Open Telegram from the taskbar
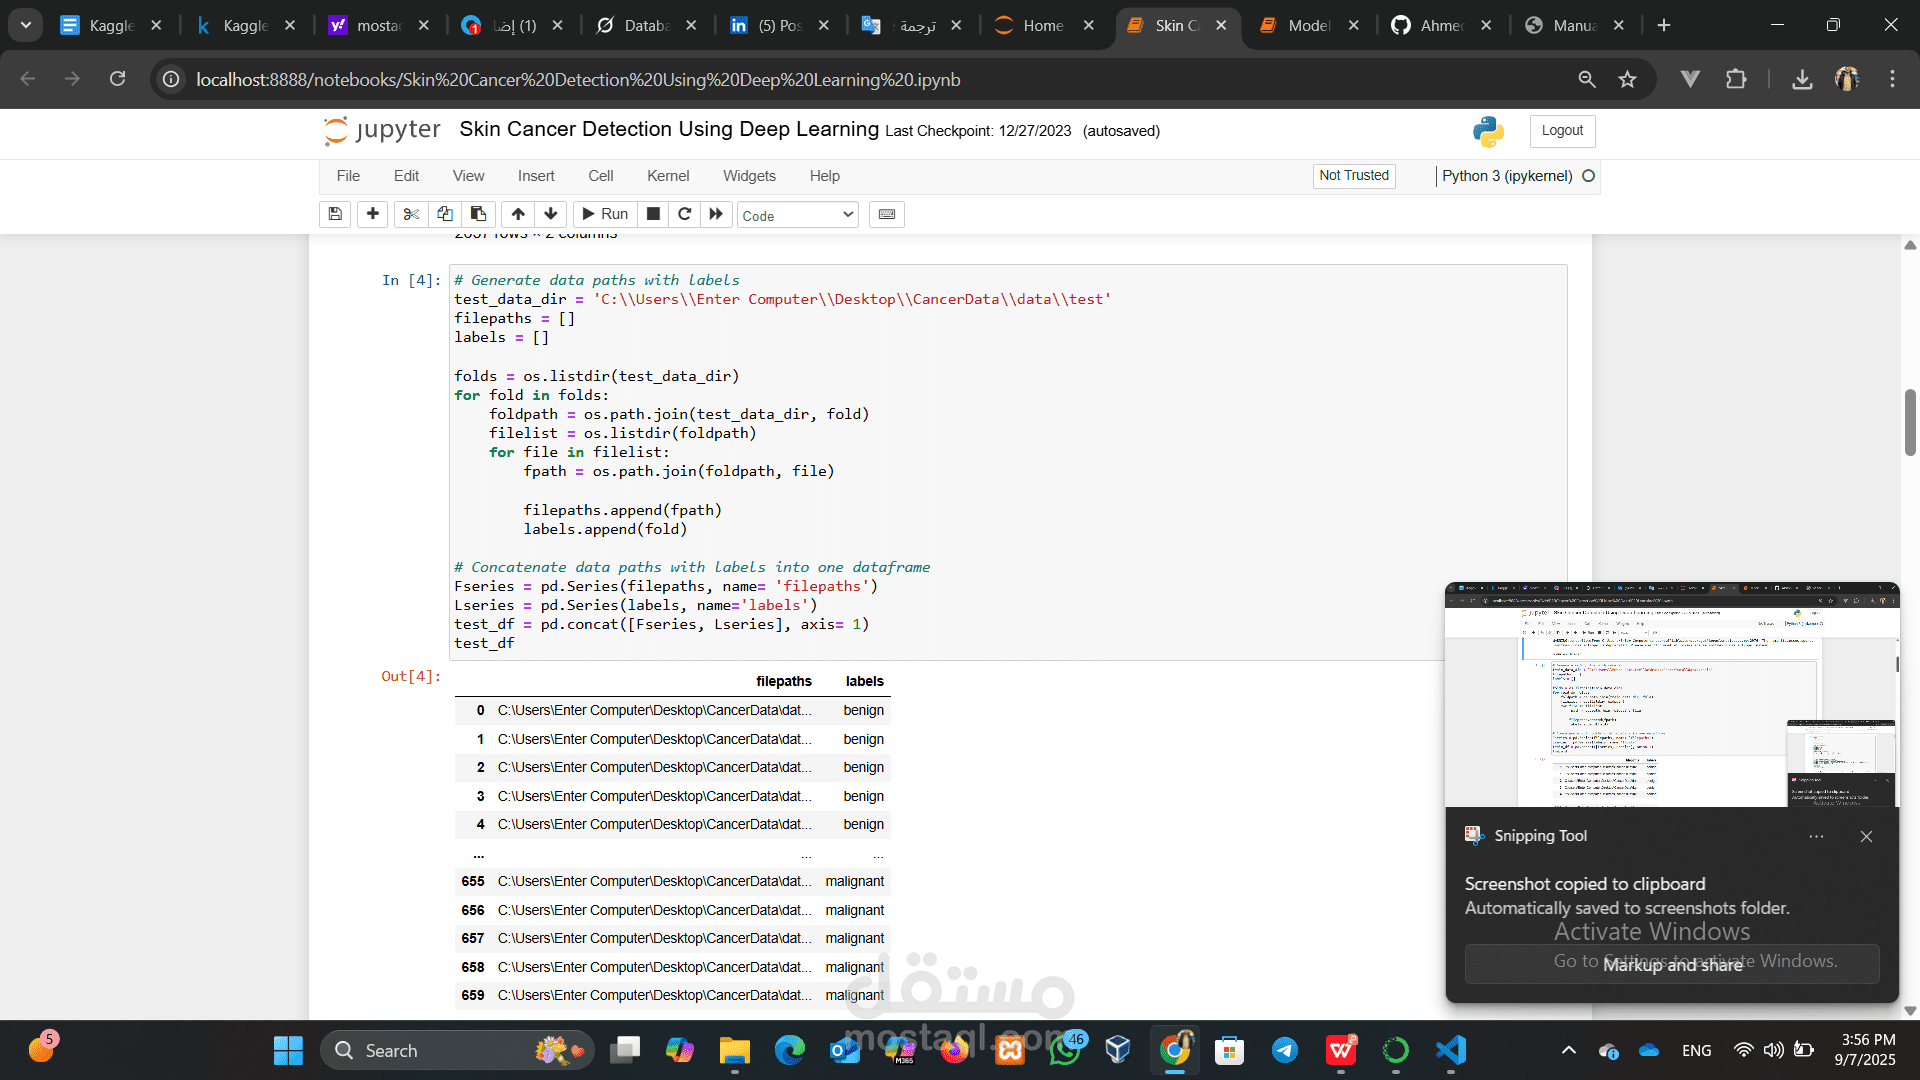This screenshot has height=1080, width=1920. click(x=1285, y=1051)
